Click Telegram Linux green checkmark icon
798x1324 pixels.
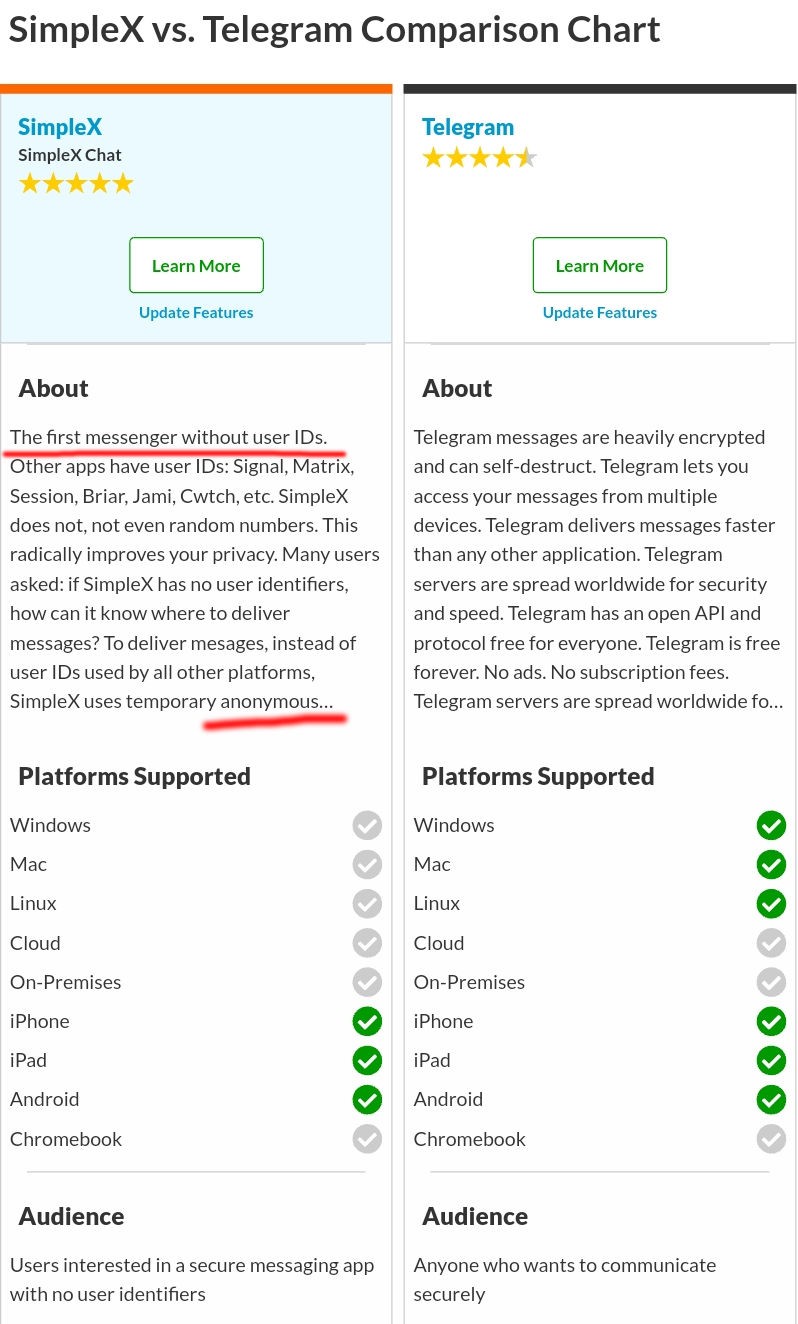[x=771, y=903]
